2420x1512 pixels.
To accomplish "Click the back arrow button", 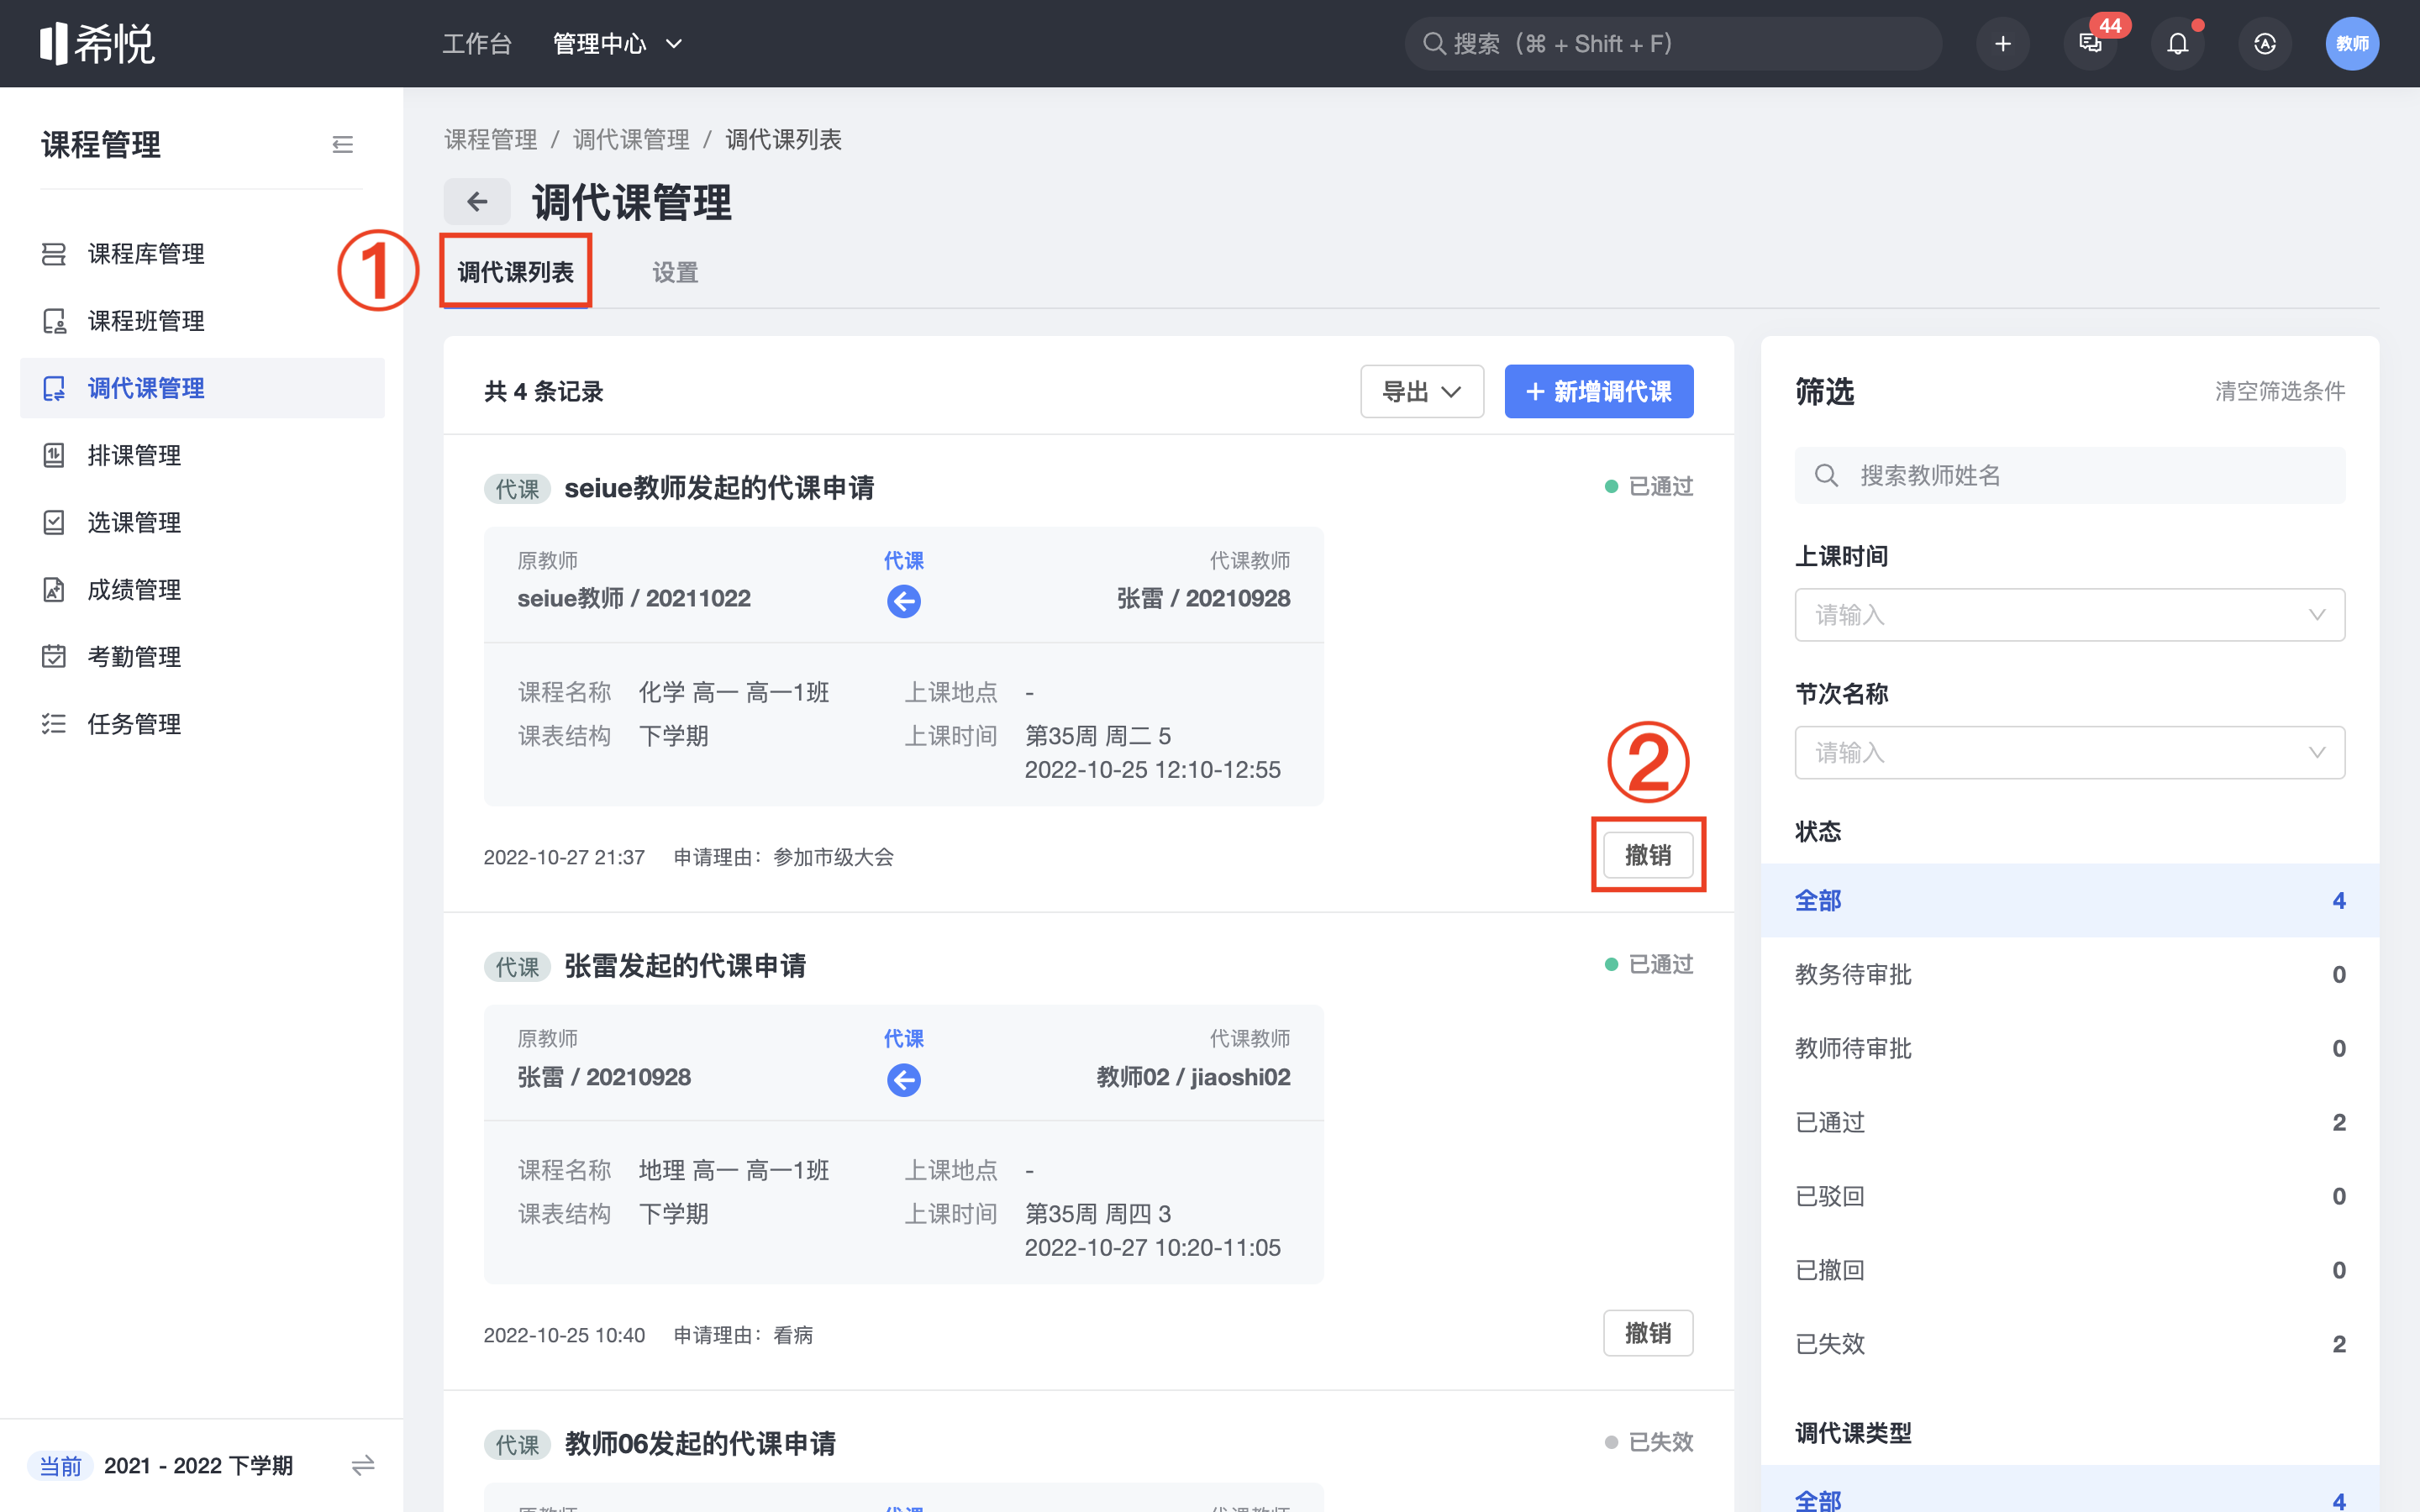I will click(x=477, y=202).
